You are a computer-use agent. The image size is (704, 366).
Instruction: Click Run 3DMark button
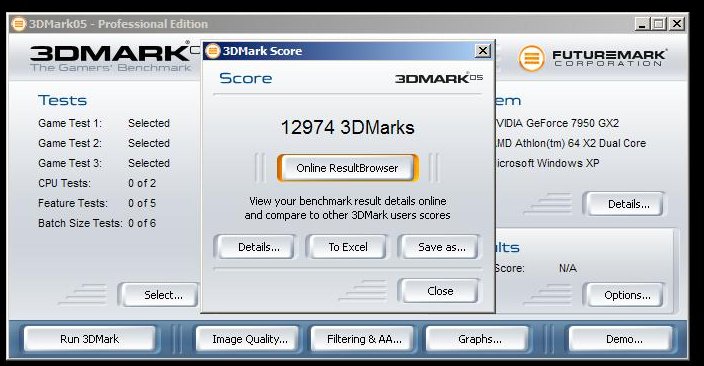coord(90,339)
